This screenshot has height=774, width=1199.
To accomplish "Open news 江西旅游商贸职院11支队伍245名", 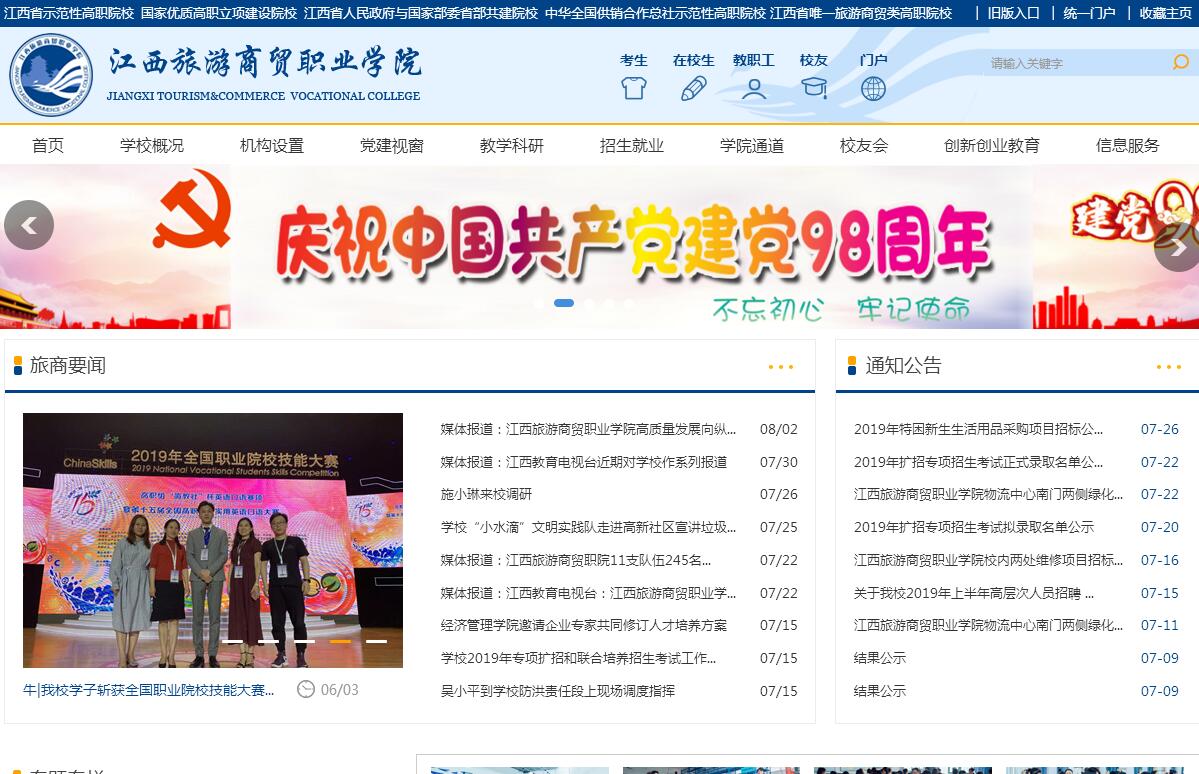I will pos(576,560).
